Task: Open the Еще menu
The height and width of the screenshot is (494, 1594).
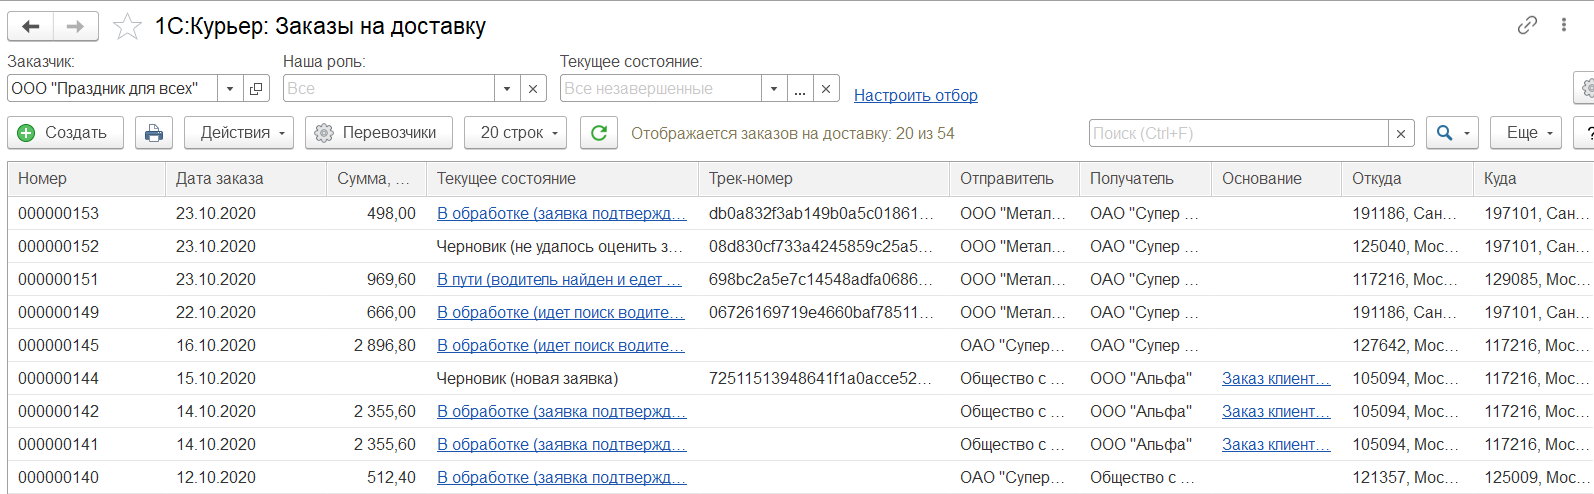Action: [1527, 133]
